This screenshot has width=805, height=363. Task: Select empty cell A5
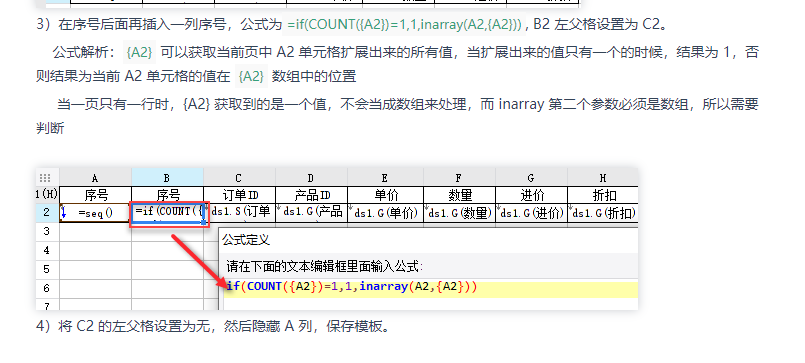[x=95, y=270]
